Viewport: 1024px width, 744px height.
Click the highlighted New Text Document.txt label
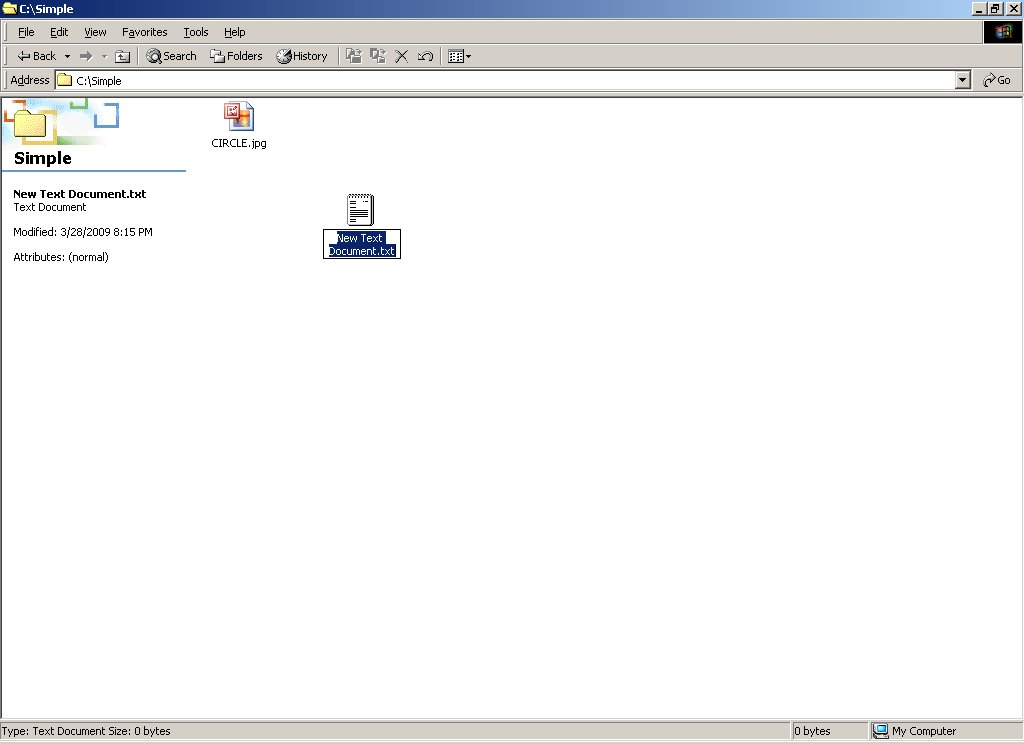click(x=362, y=244)
